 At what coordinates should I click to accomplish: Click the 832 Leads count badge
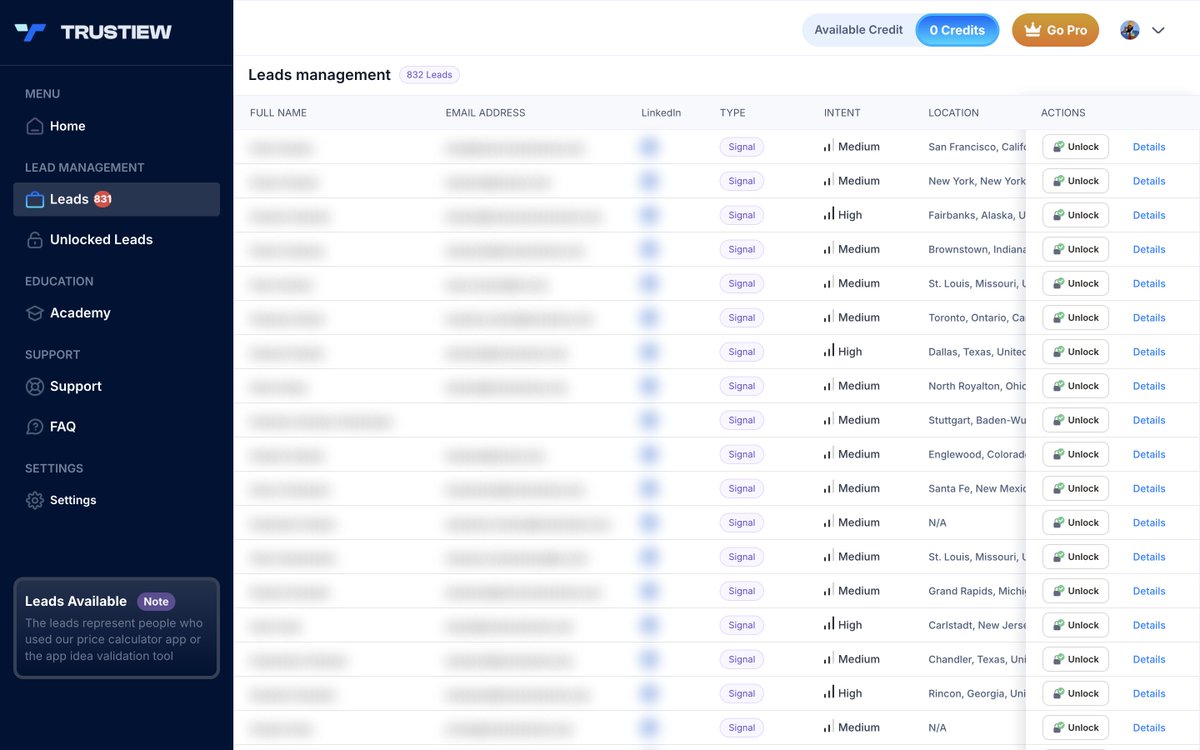(x=429, y=75)
